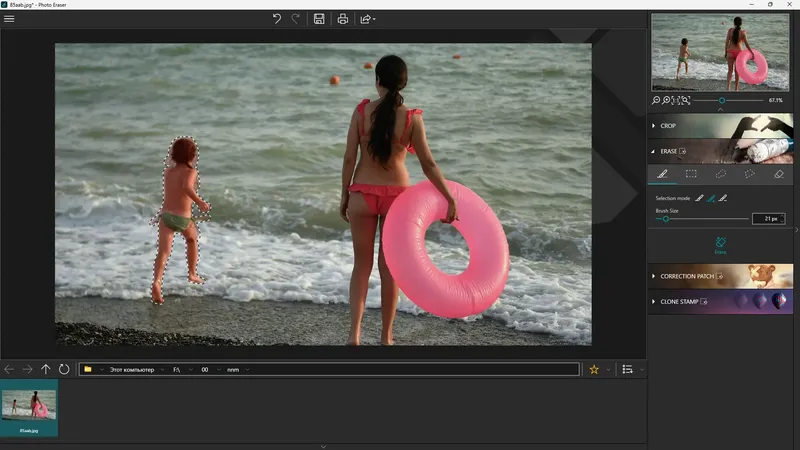Open the dropdown after the 'nnm' segment
This screenshot has height=450, width=800.
coord(247,370)
